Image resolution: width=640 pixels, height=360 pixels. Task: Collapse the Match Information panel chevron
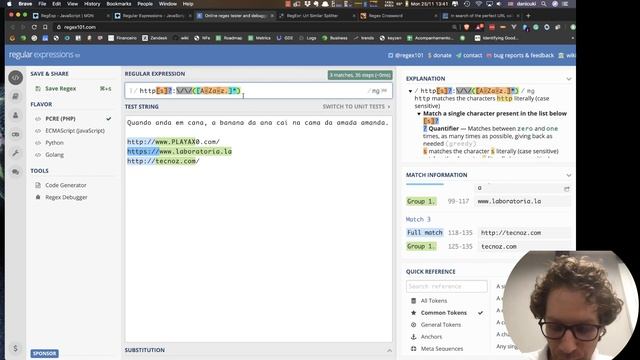569,175
